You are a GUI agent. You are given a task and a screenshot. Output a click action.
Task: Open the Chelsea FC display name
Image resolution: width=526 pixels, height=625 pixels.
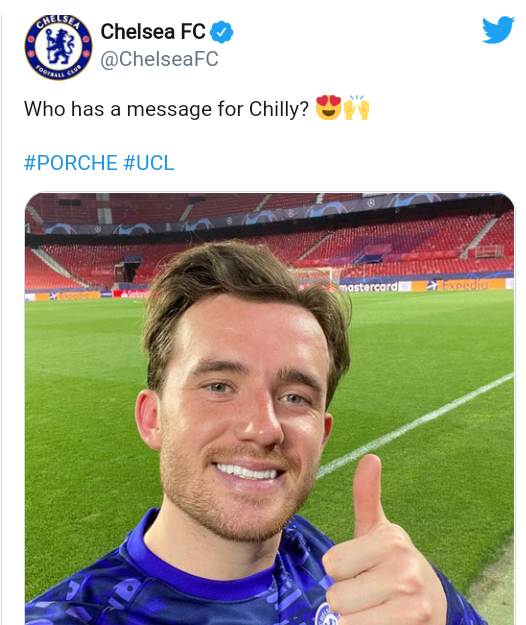coord(153,31)
